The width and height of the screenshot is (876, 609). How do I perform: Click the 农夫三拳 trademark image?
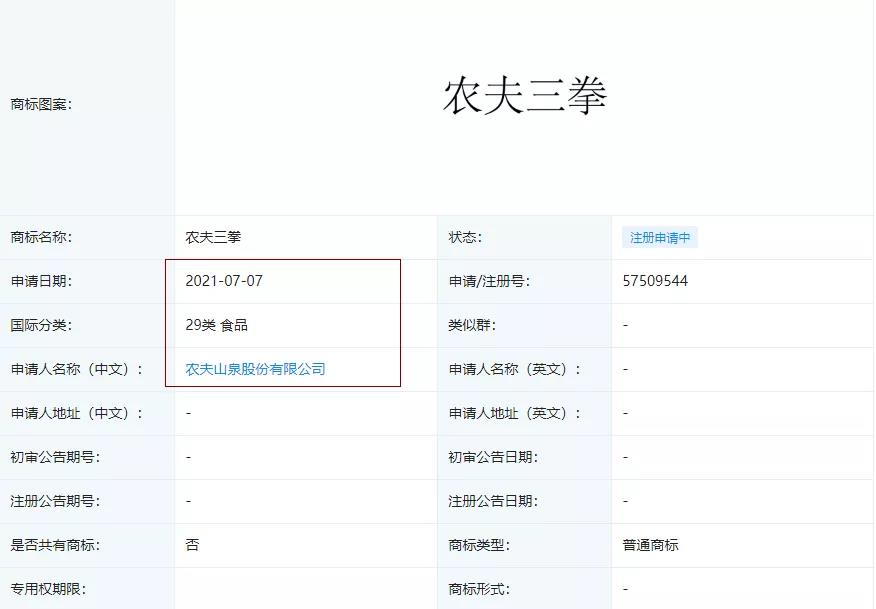click(525, 96)
